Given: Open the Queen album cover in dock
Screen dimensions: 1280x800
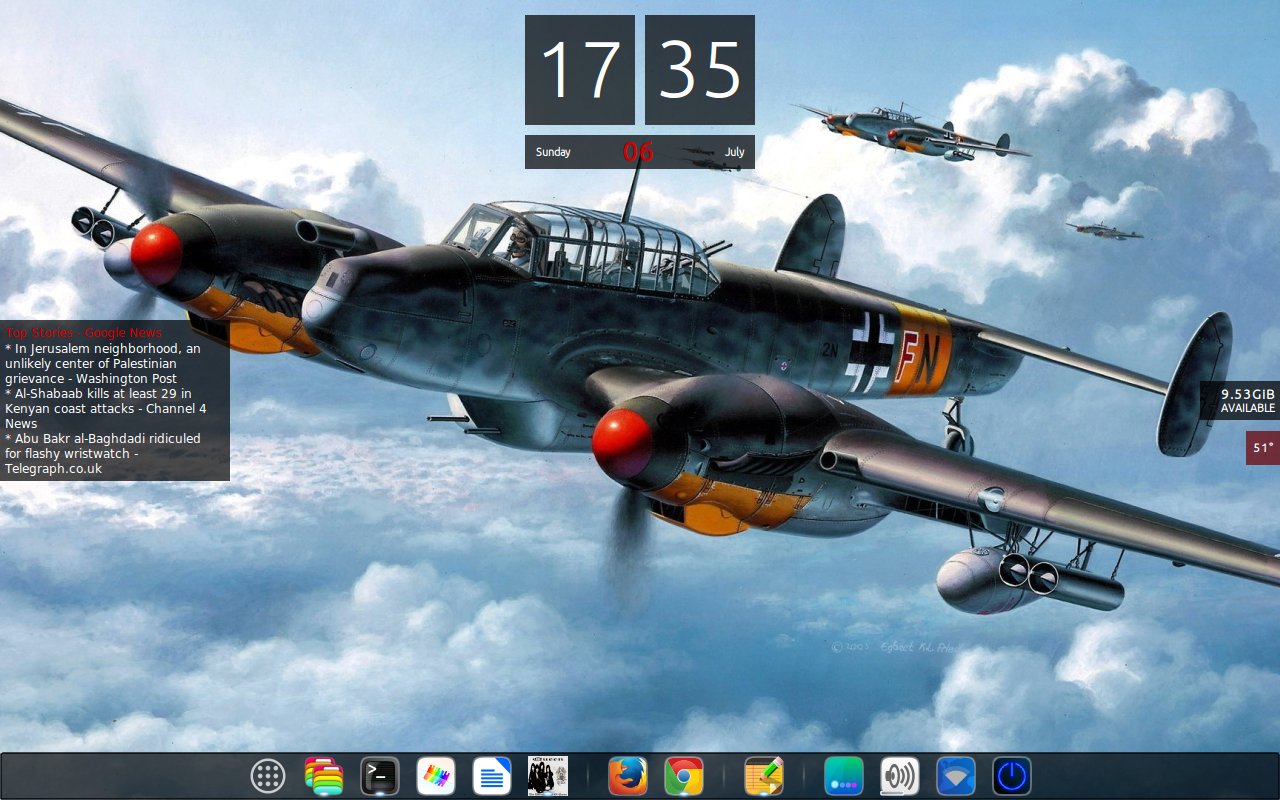Looking at the screenshot, I should [x=548, y=776].
